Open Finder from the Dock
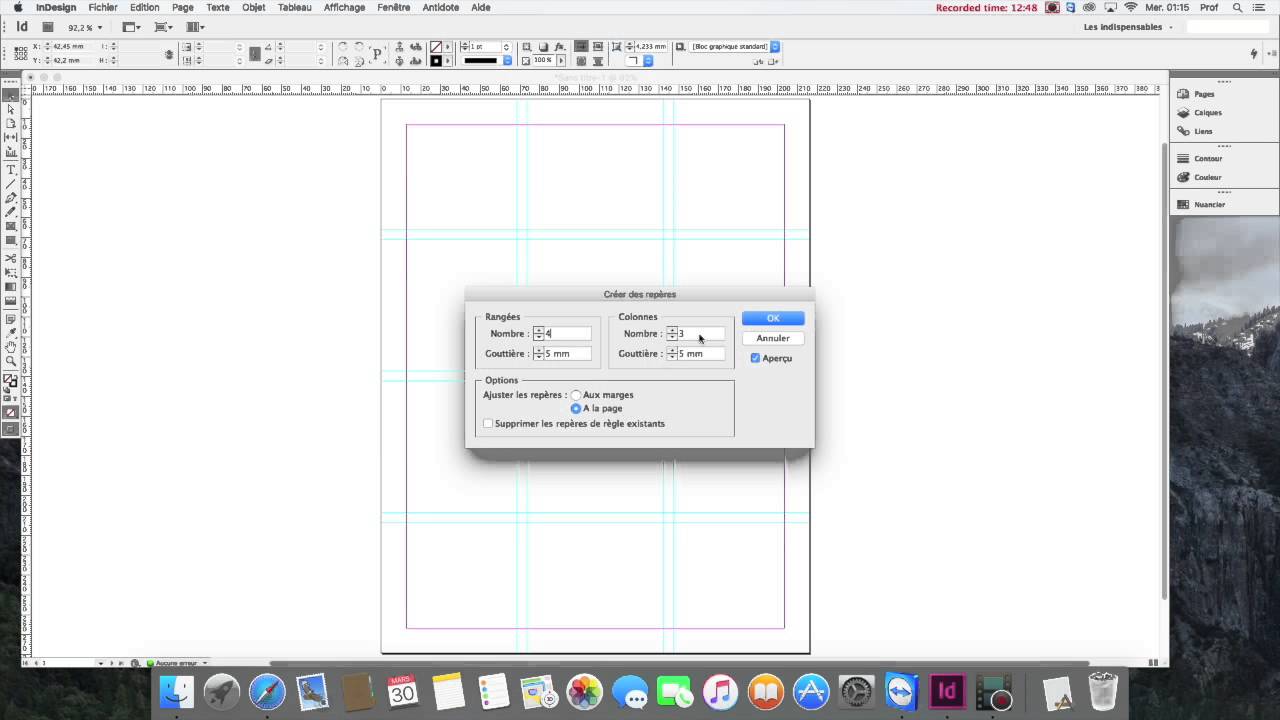The image size is (1280, 720). pyautogui.click(x=177, y=691)
